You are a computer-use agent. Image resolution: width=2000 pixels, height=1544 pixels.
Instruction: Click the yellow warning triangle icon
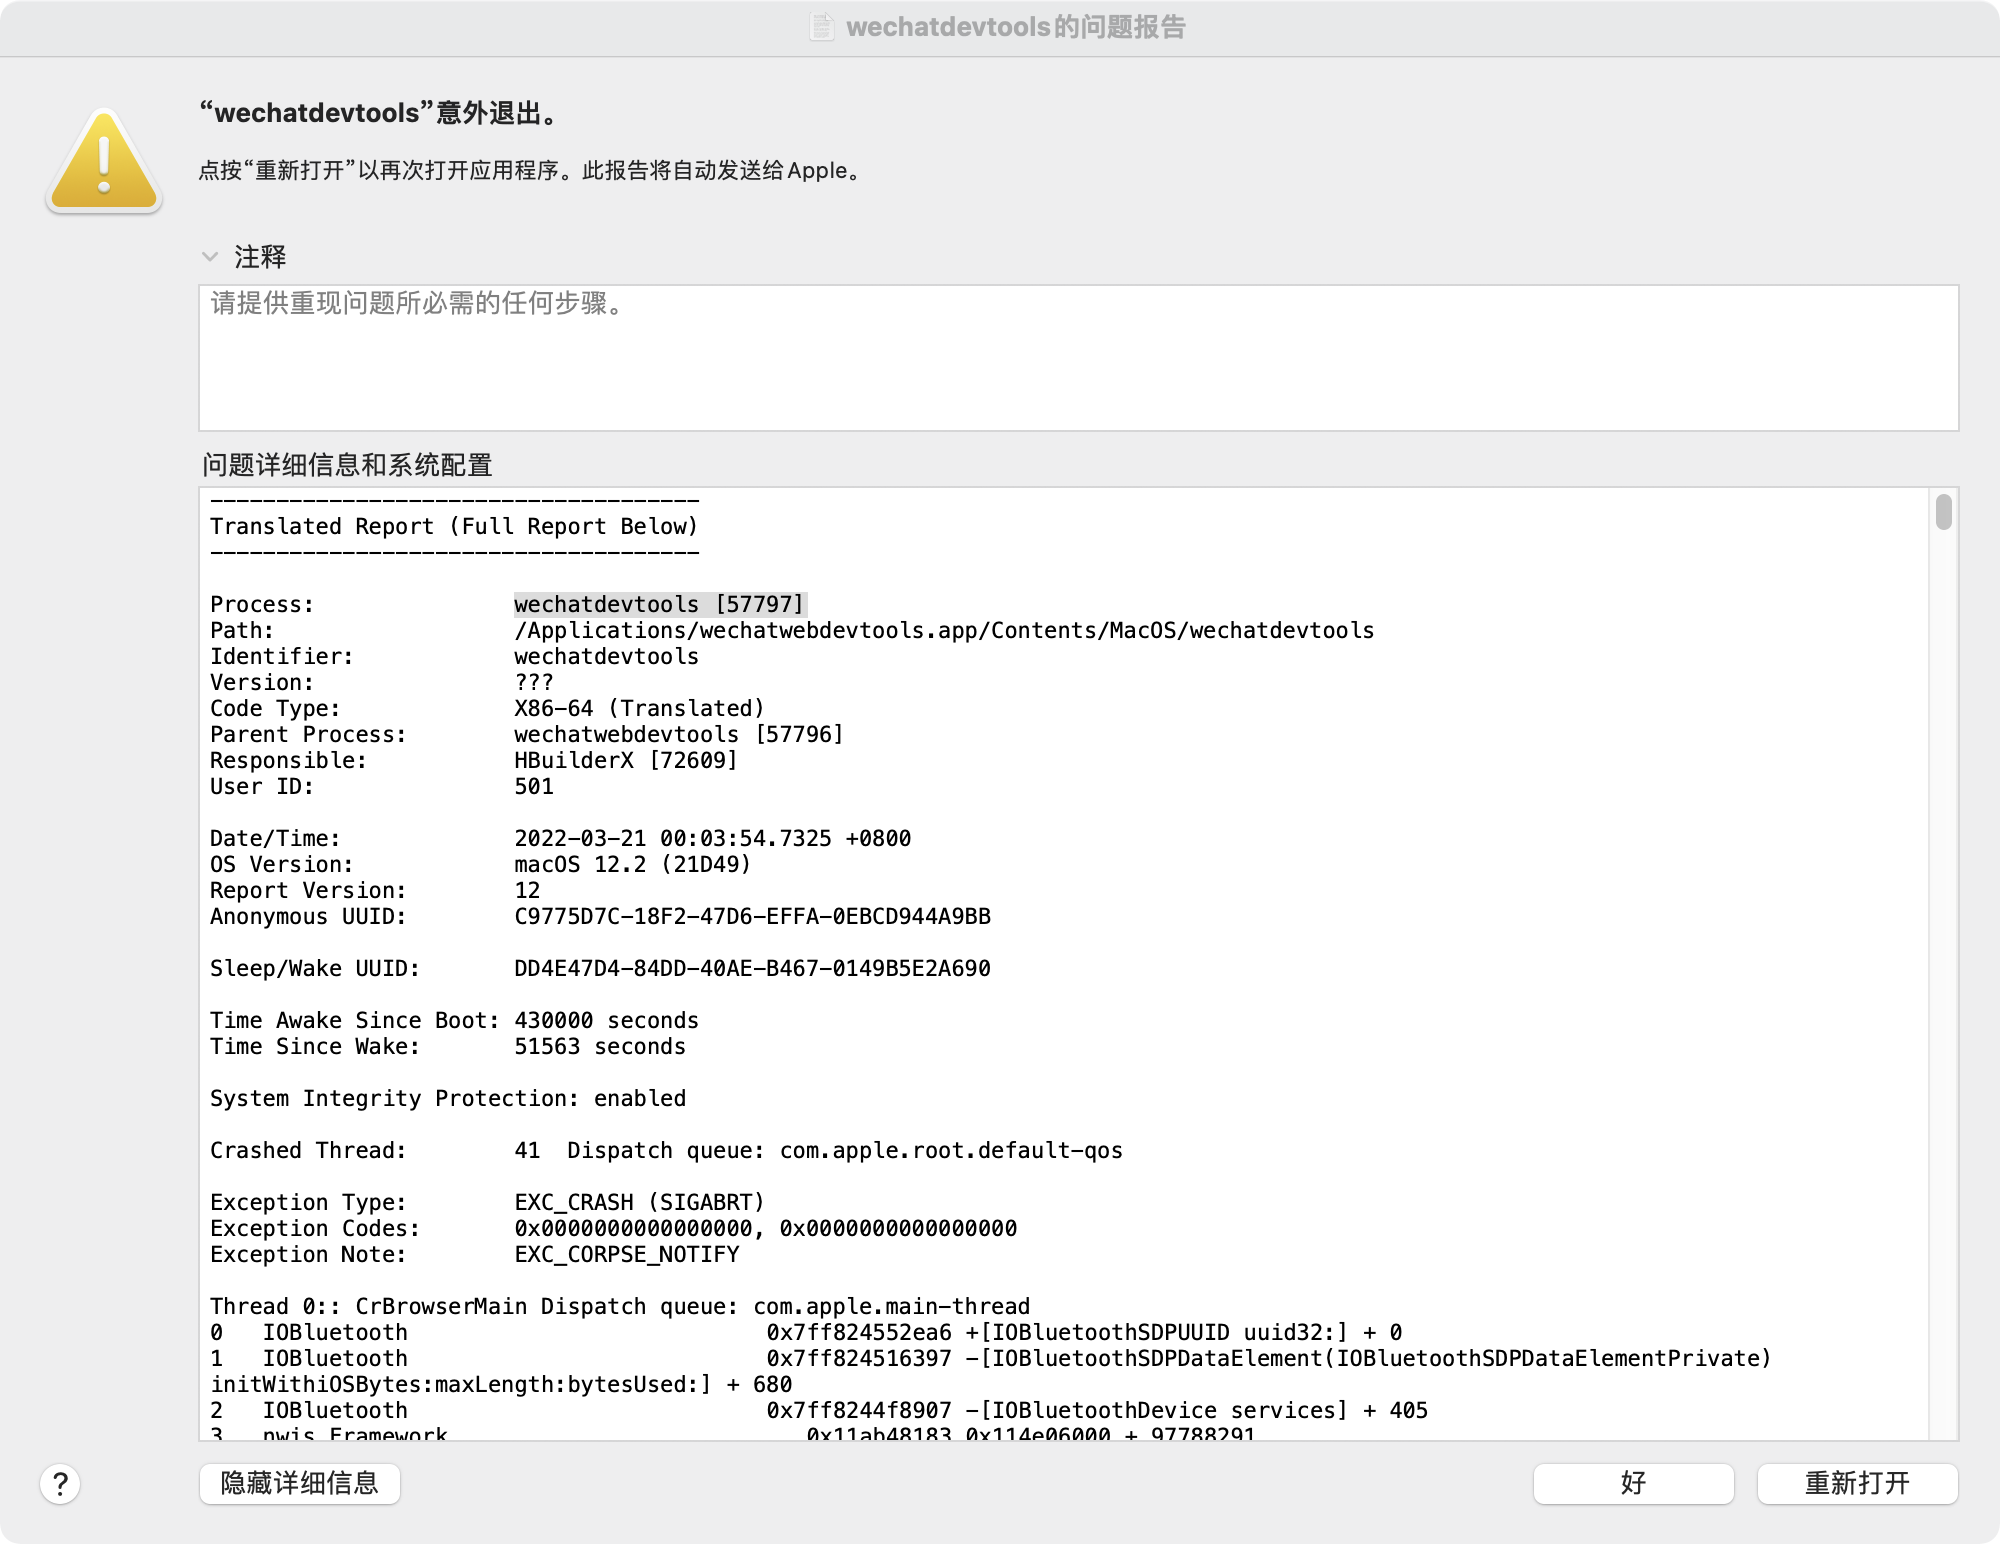tap(104, 162)
